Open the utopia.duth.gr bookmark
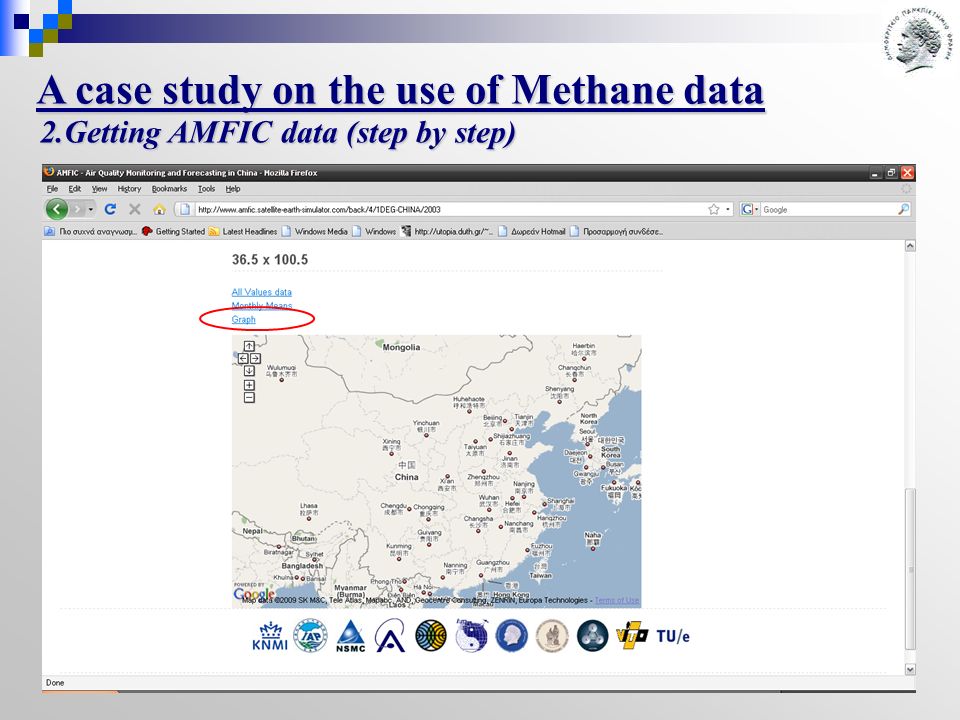The image size is (960, 720). [x=448, y=231]
